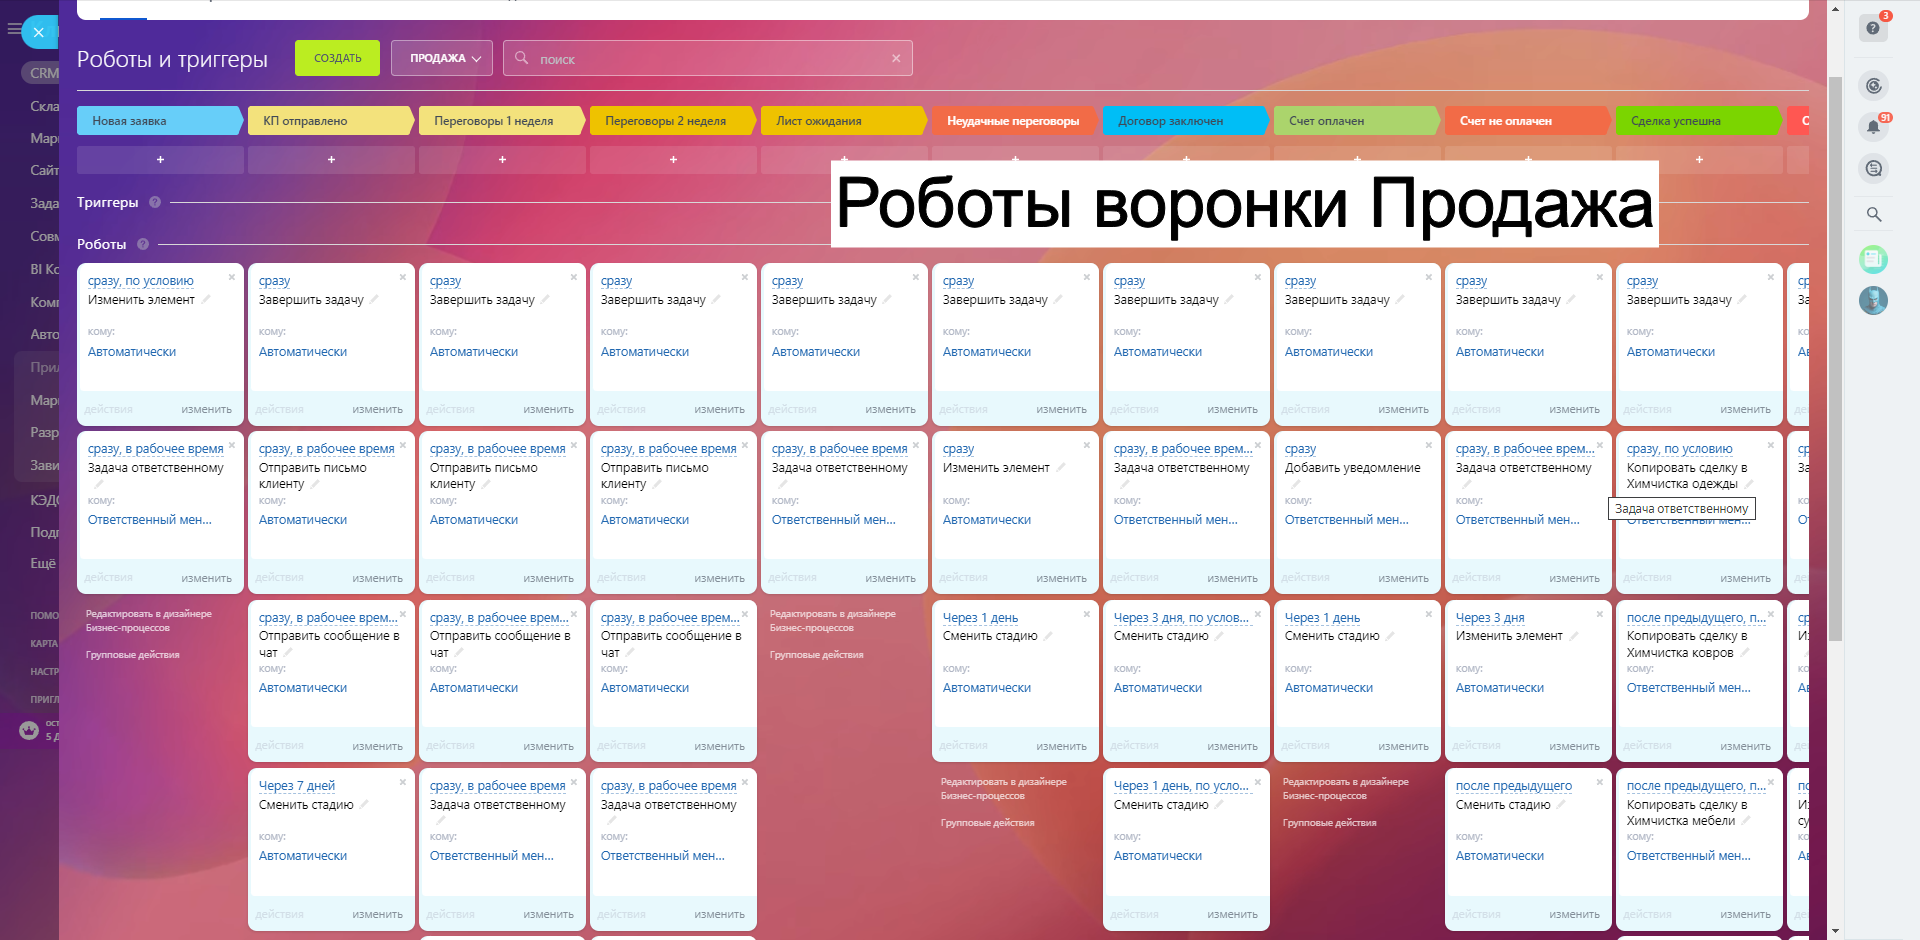Screen dimensions: 1920x940
Task: Add a trigger to the КП отправлено stage
Action: pos(331,160)
